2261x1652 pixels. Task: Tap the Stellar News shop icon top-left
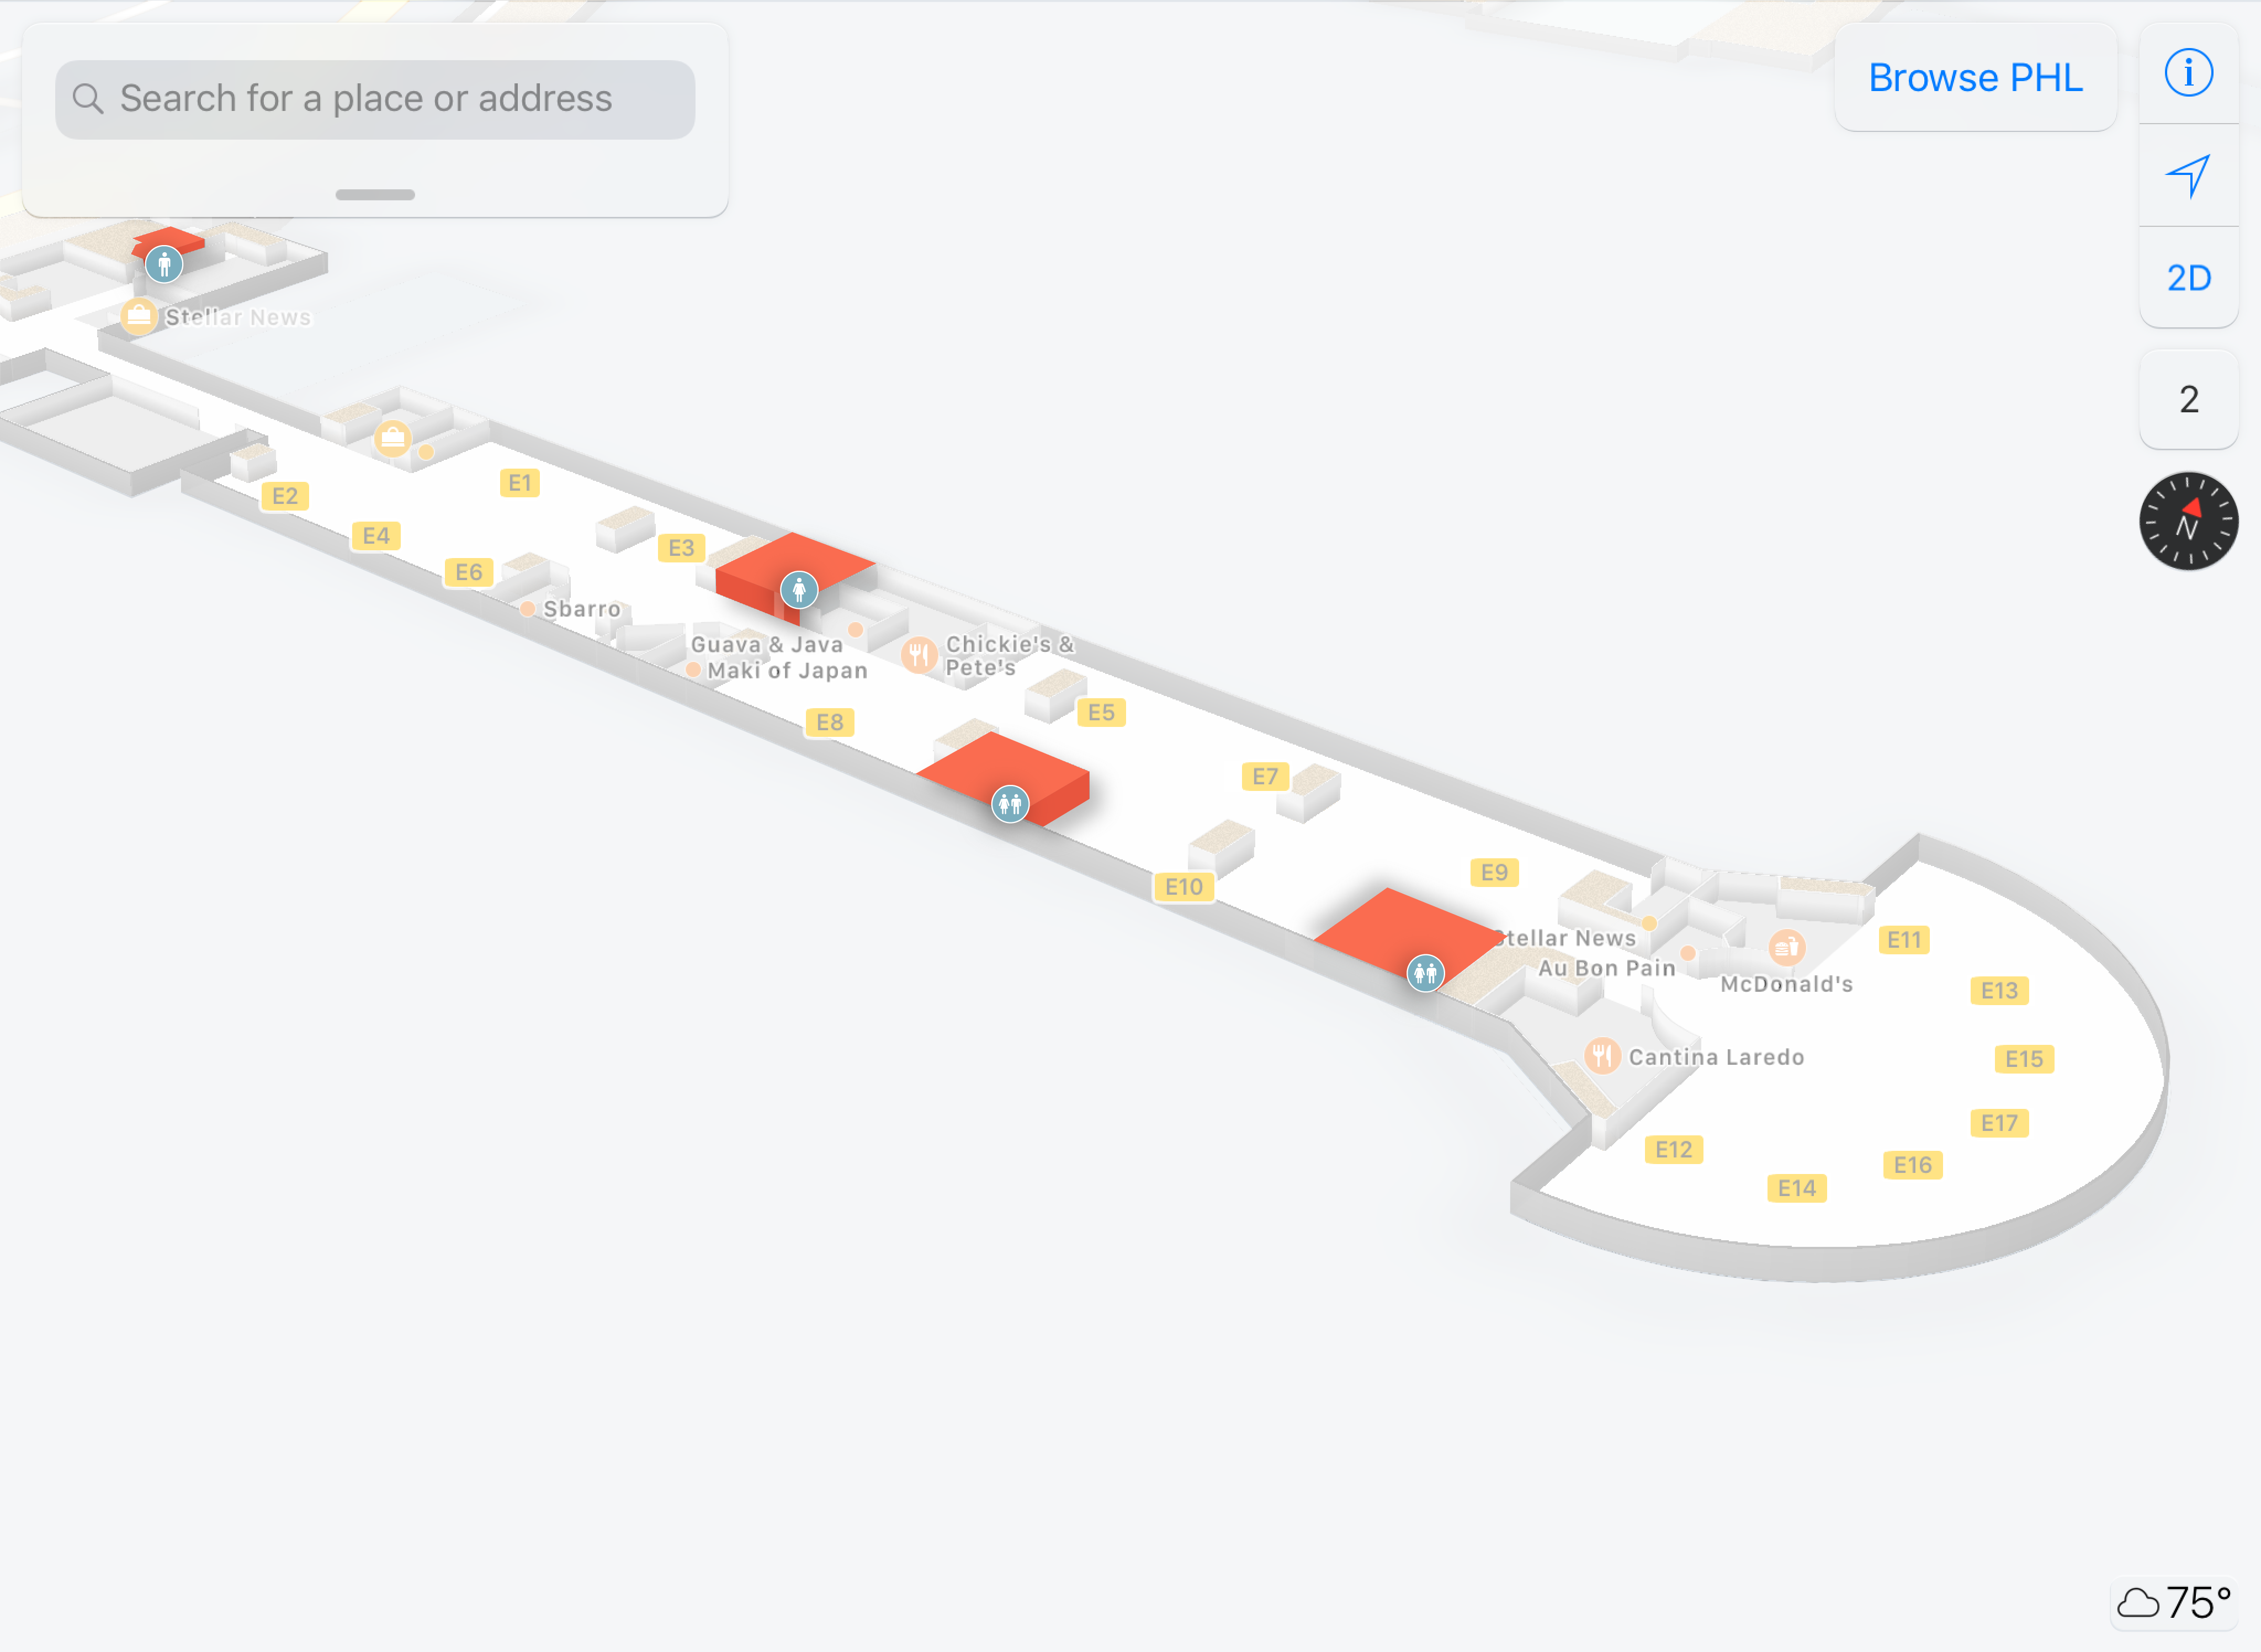[138, 316]
